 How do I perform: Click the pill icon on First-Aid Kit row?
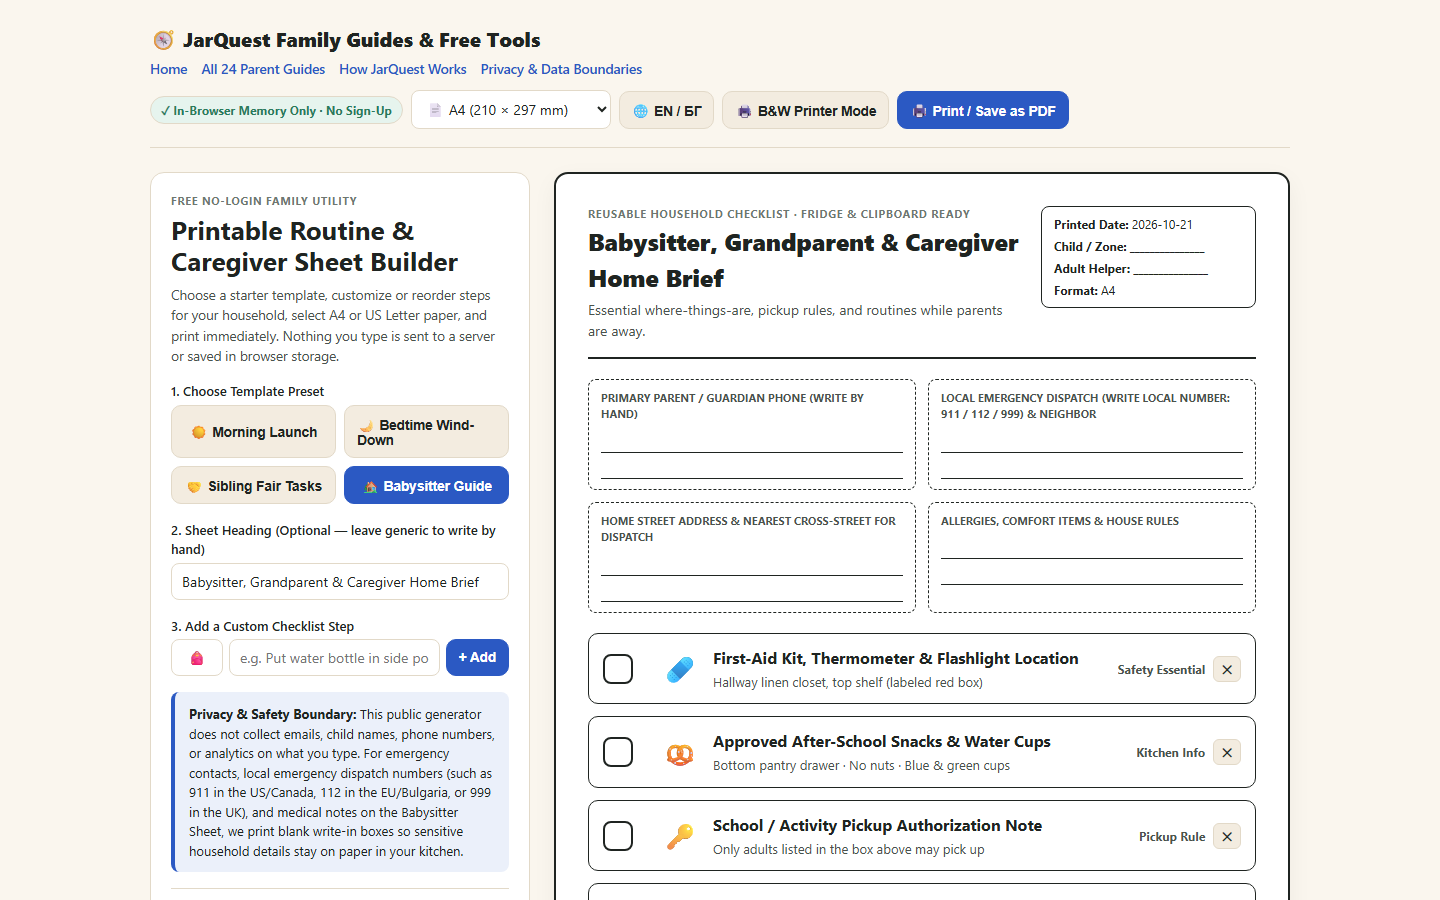pyautogui.click(x=680, y=670)
